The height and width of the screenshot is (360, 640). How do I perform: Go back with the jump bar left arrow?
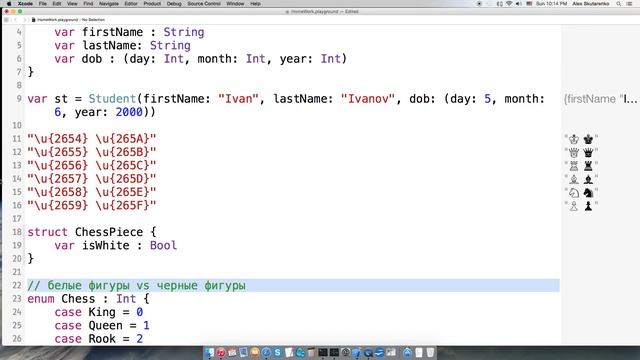point(16,20)
